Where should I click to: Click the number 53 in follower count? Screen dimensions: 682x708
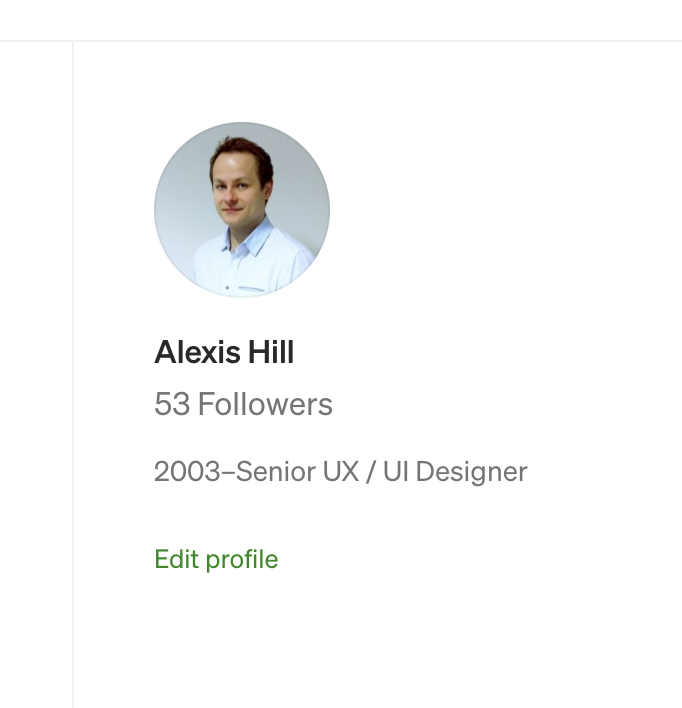click(171, 404)
